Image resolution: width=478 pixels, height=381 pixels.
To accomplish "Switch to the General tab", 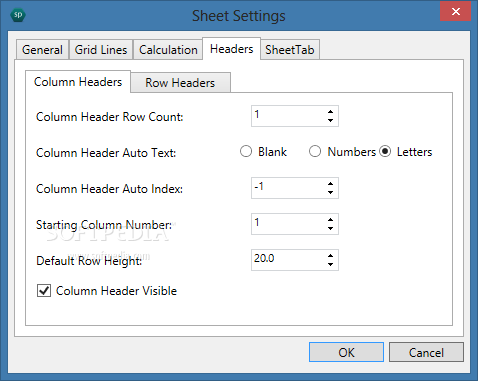I will pyautogui.click(x=42, y=50).
